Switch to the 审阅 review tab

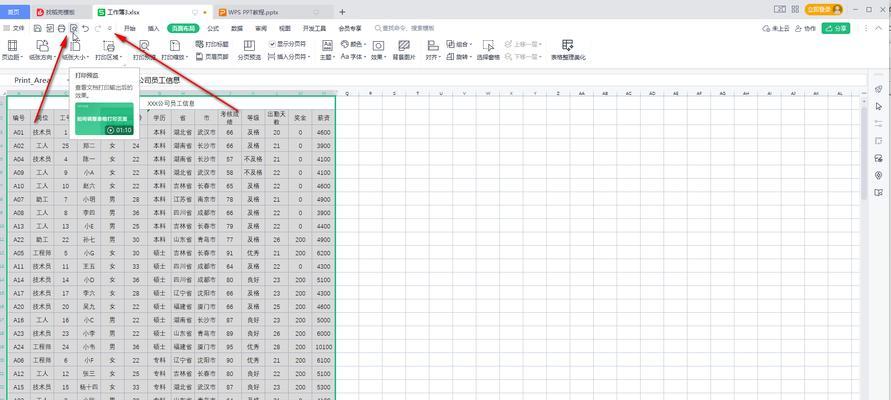tap(261, 28)
